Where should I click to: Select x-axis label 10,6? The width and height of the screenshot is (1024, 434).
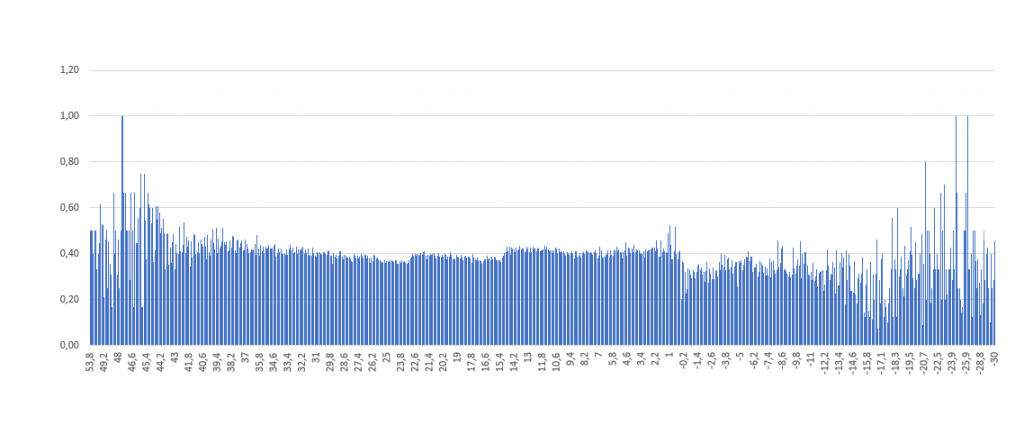[556, 362]
